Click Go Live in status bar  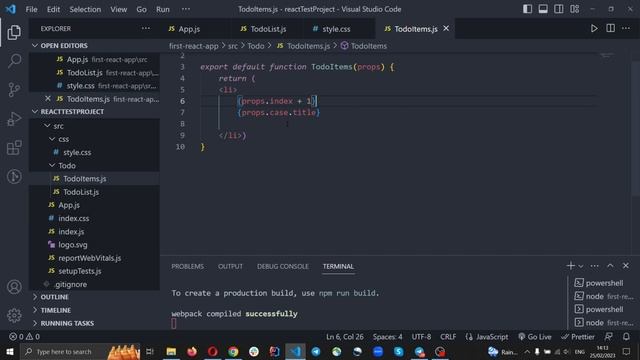pyautogui.click(x=535, y=337)
